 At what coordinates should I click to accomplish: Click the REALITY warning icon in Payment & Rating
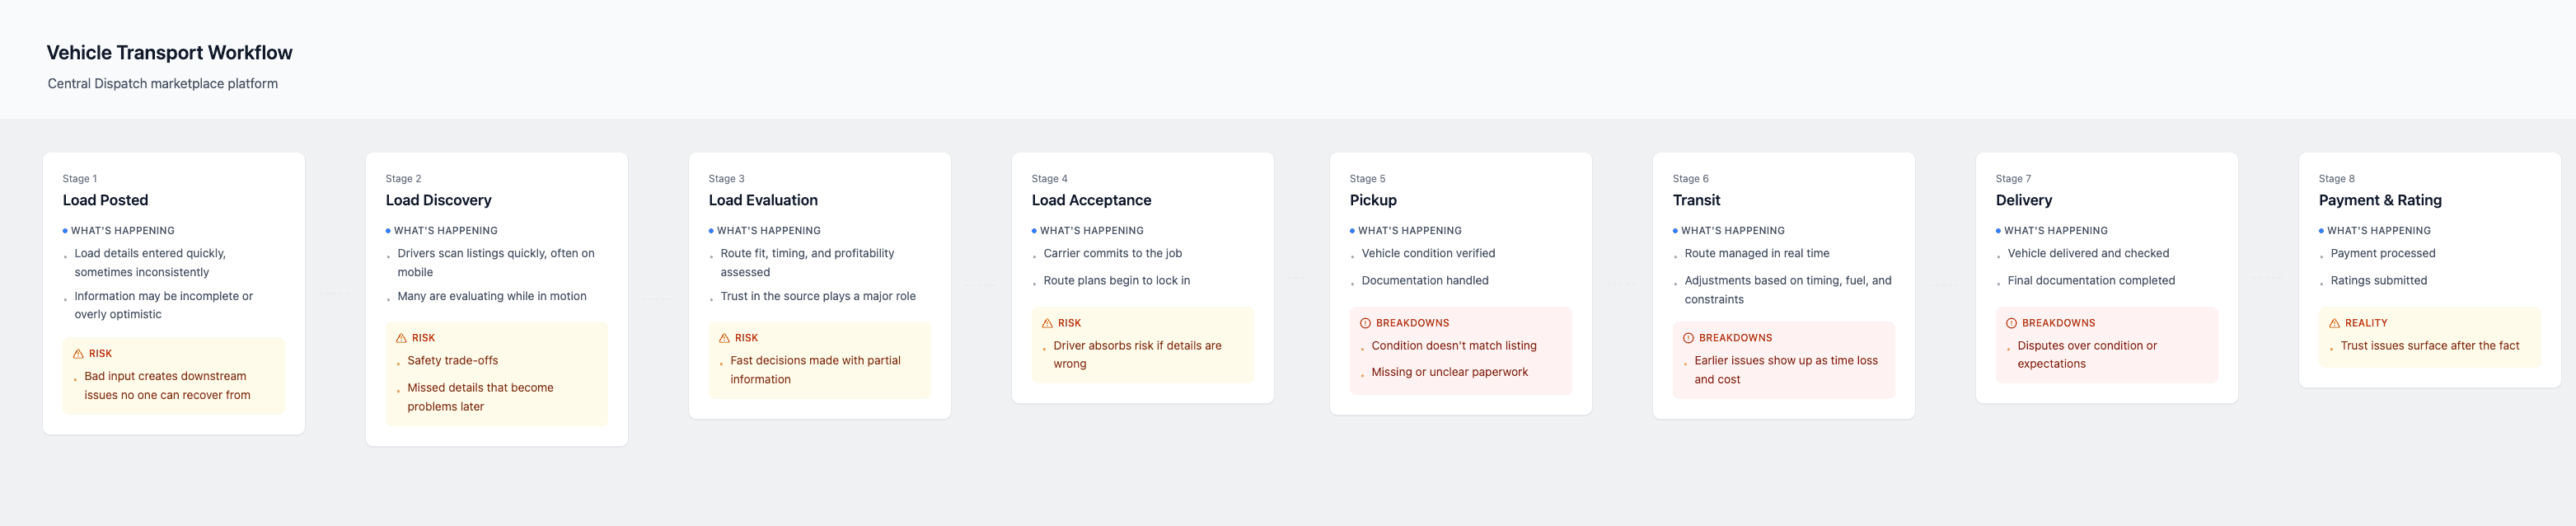point(2334,323)
